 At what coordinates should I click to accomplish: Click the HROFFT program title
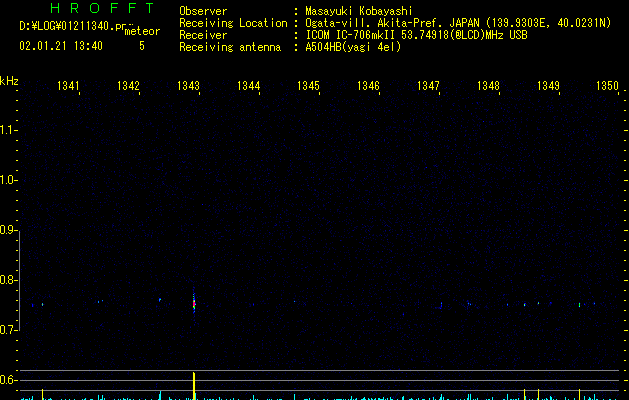tap(102, 8)
